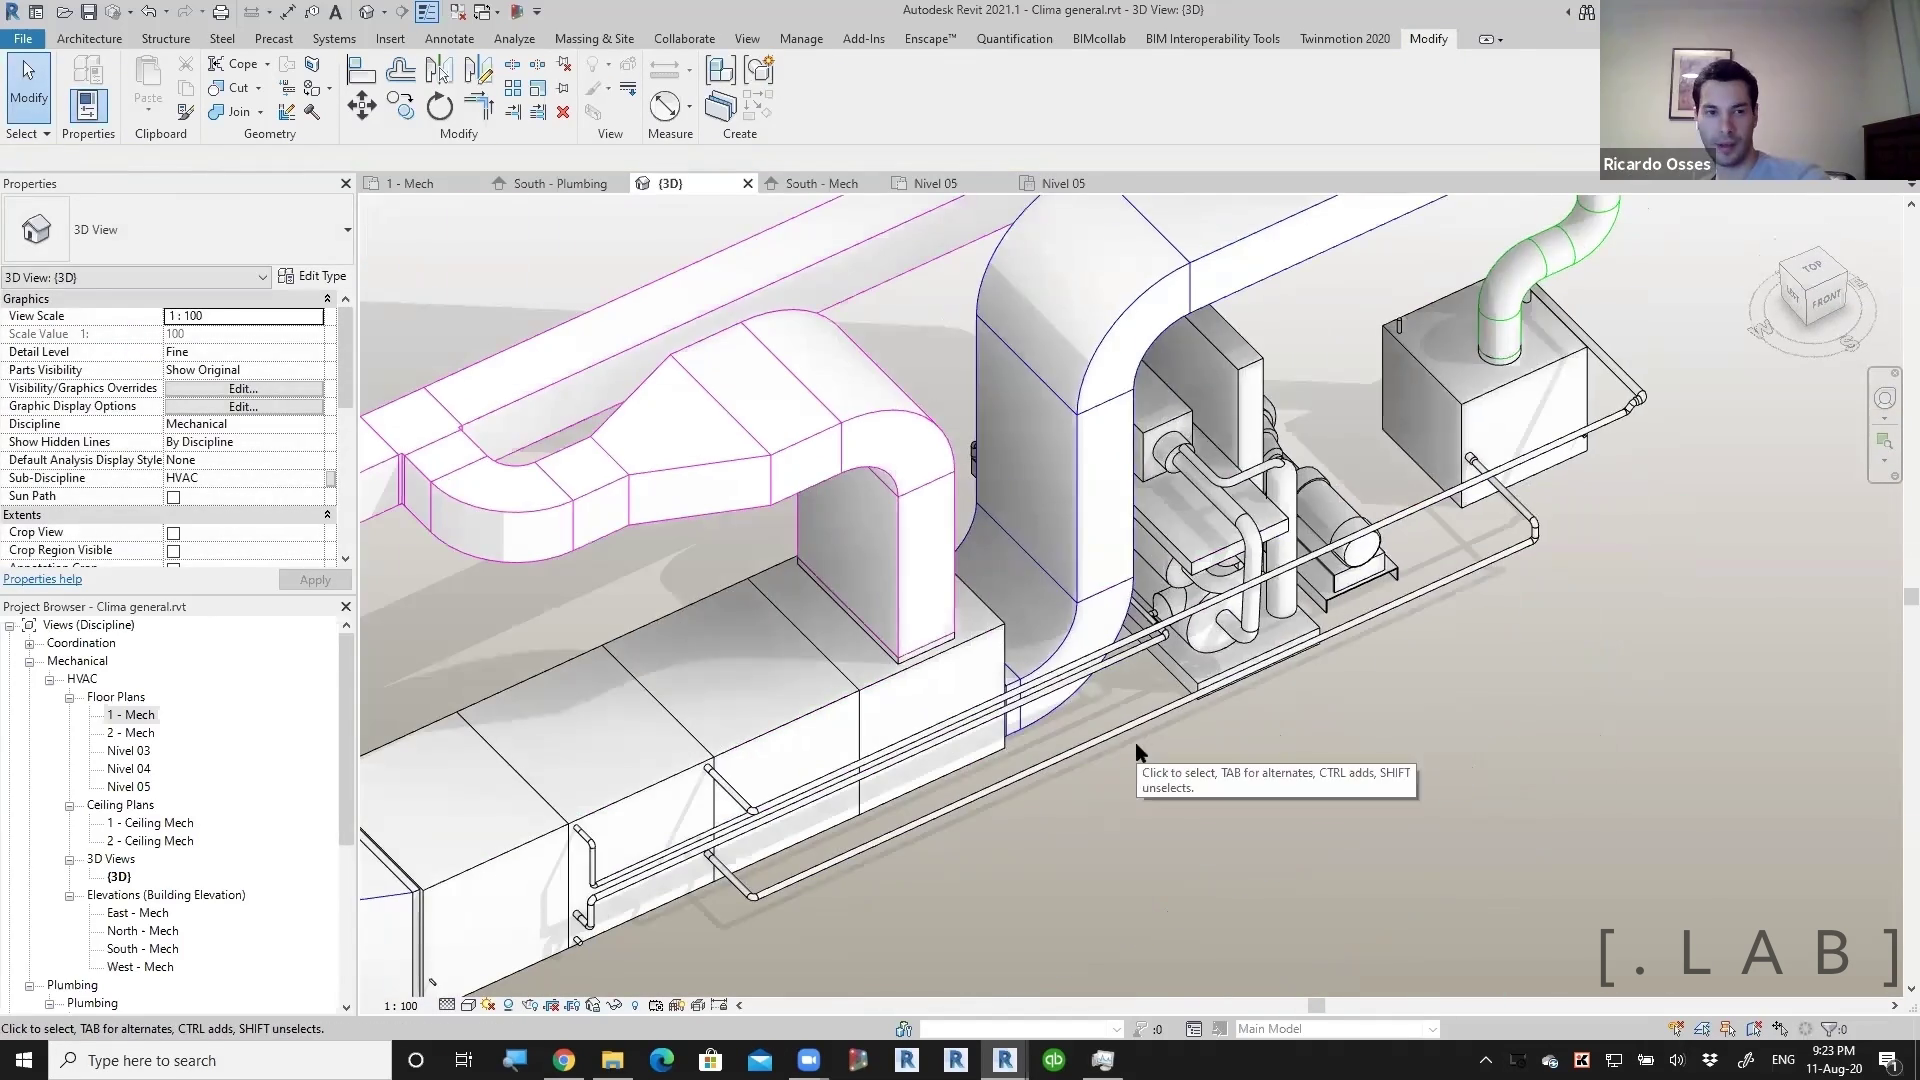Enable the Sun Path checkbox
Viewport: 1920px width, 1080px height.
[173, 497]
